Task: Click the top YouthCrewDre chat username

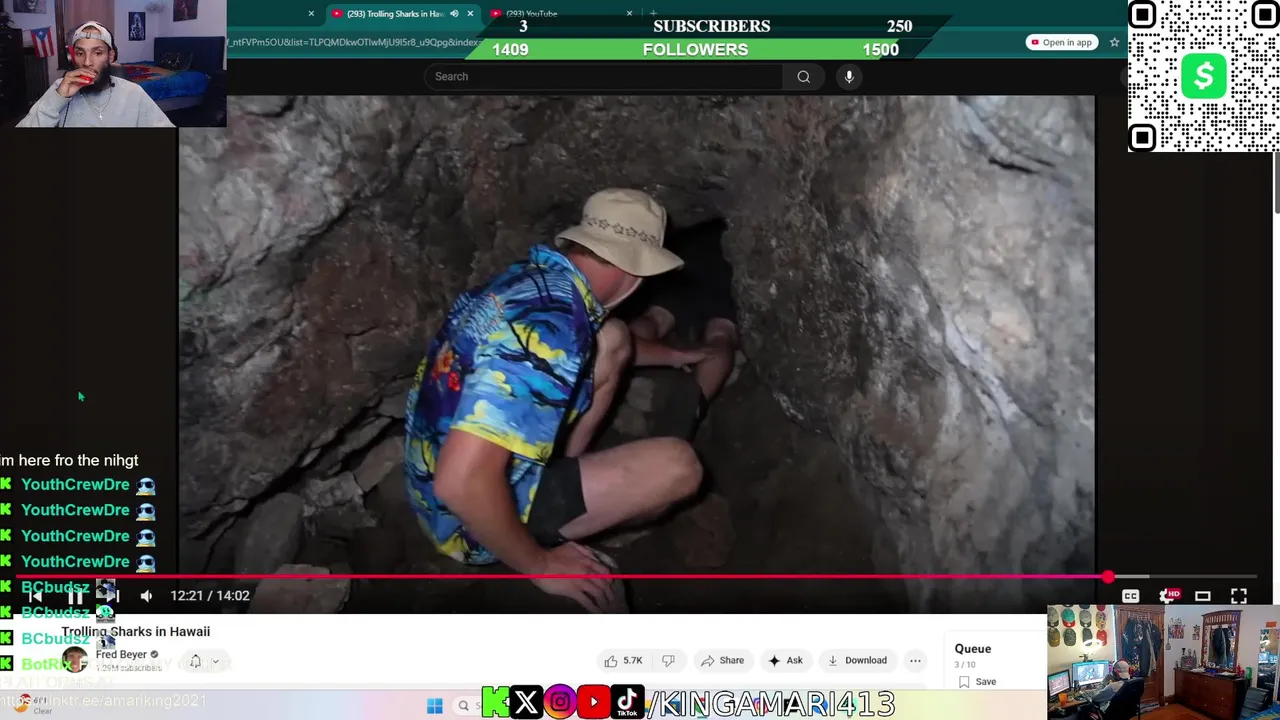Action: coord(75,485)
